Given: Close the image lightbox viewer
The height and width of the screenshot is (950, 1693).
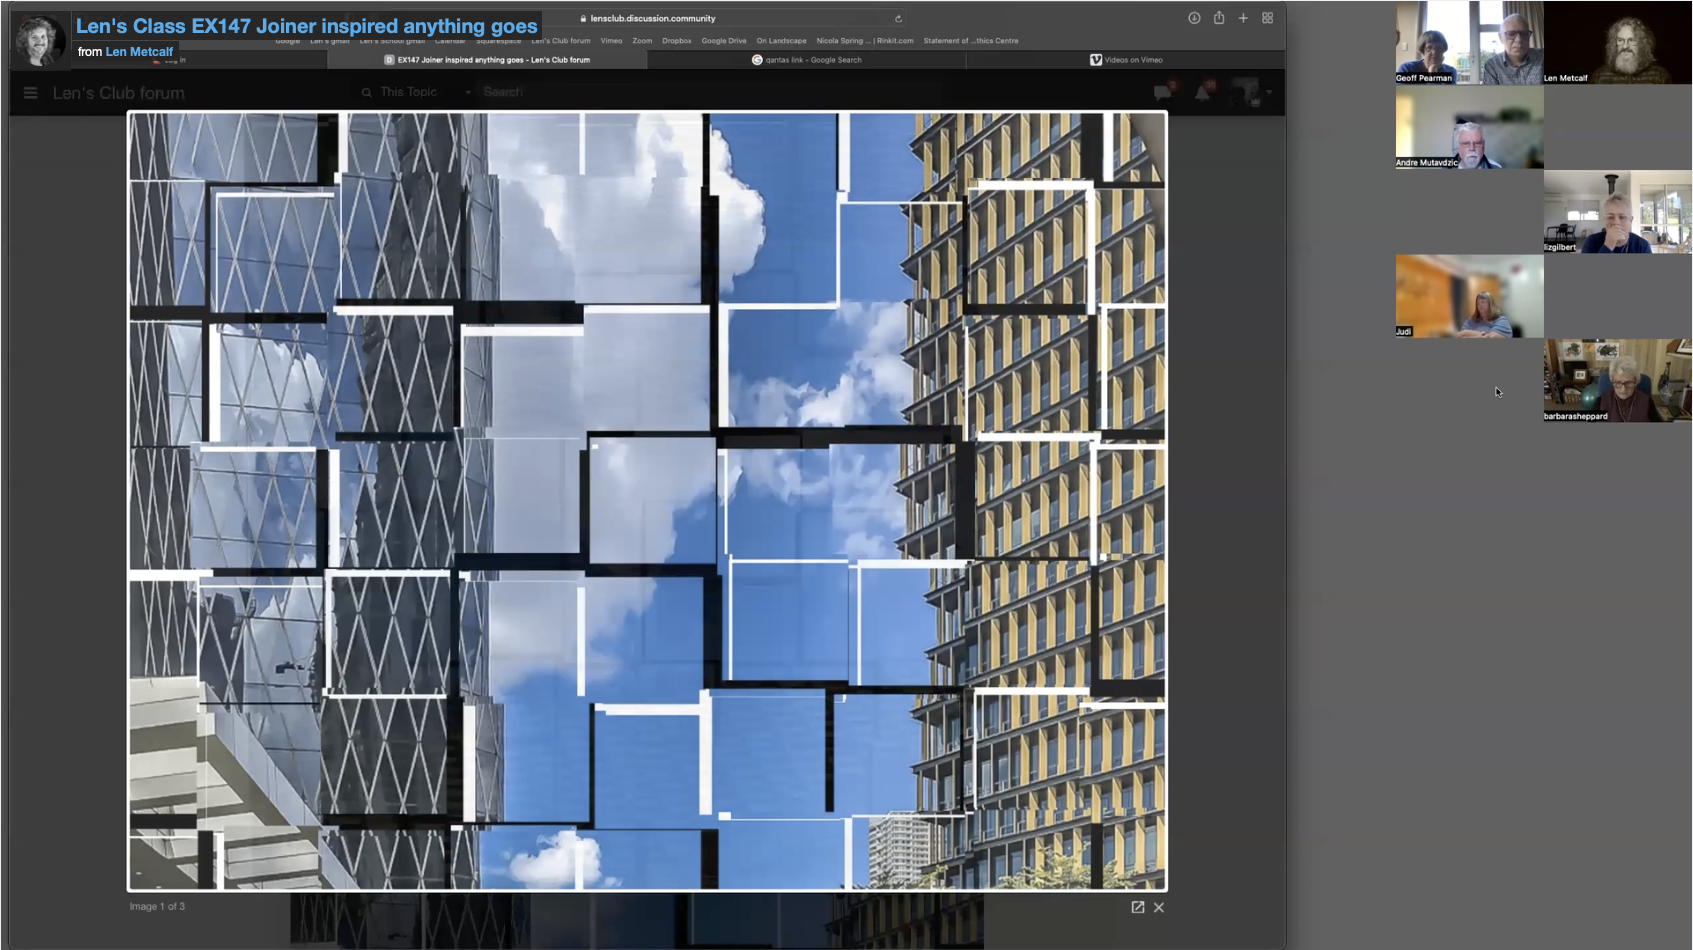Looking at the screenshot, I should click(x=1159, y=907).
